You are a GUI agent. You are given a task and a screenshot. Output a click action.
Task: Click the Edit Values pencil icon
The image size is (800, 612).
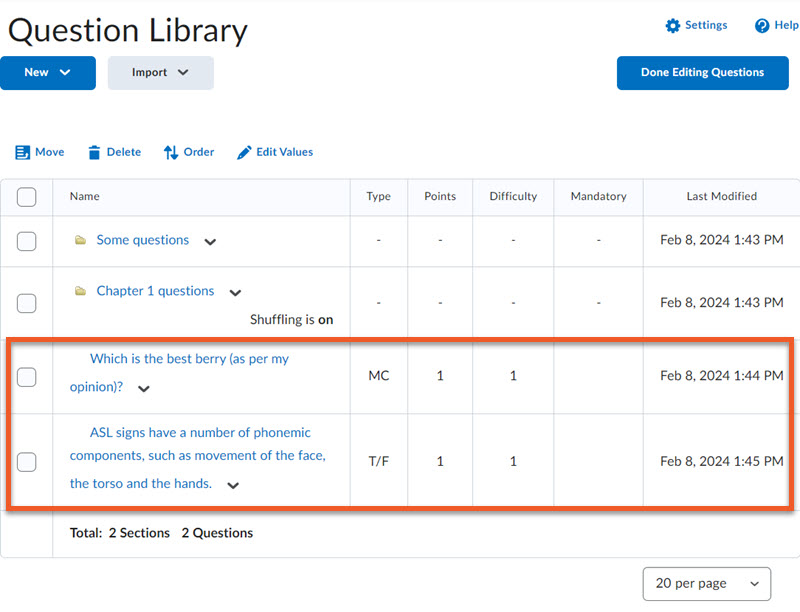pos(244,153)
